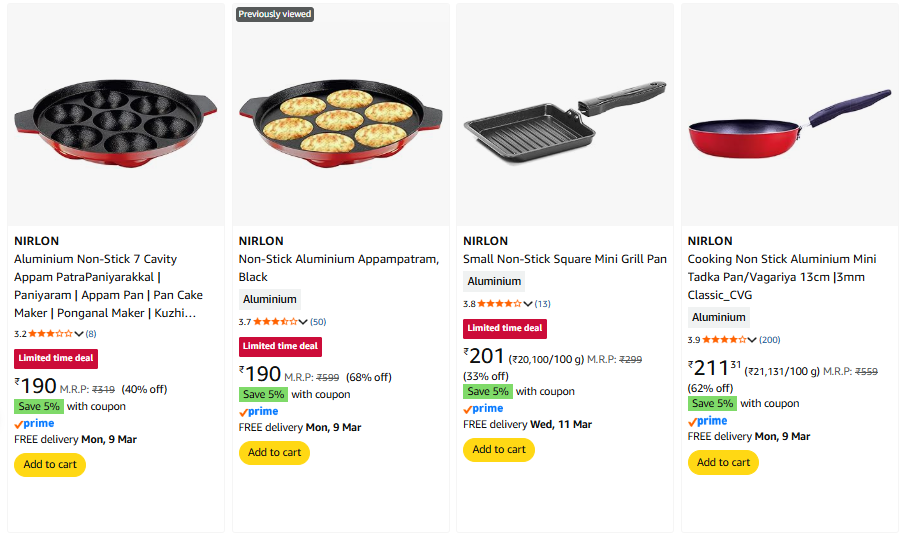The height and width of the screenshot is (539, 902).
Task: Expand rating popover for the 3.8-star Grill Pan
Action: click(528, 304)
